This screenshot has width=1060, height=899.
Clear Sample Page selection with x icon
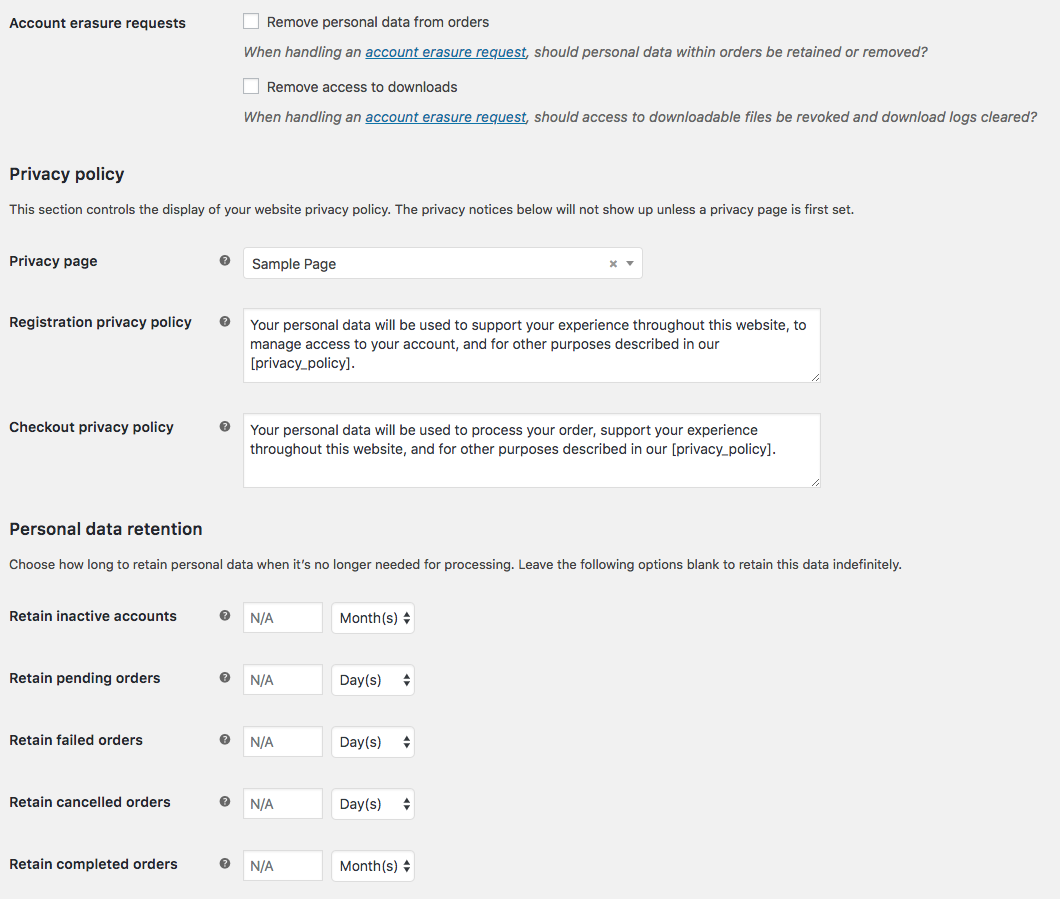pos(613,264)
